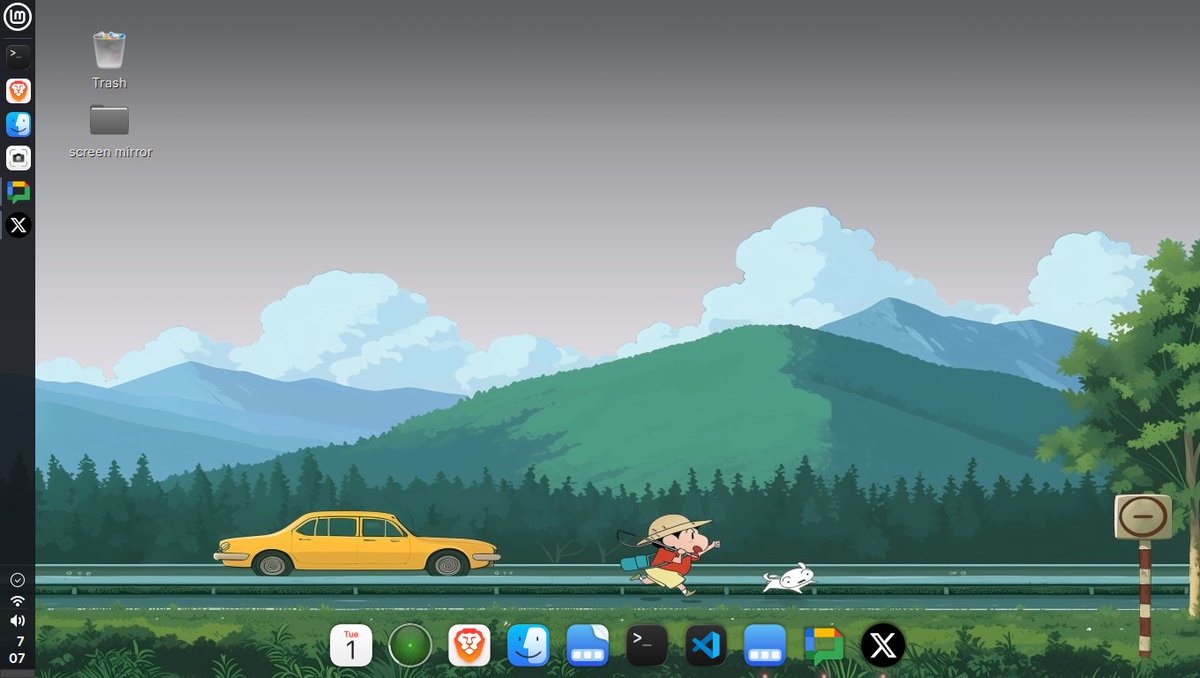
Task: Open the sound volume tray icon
Action: point(17,621)
